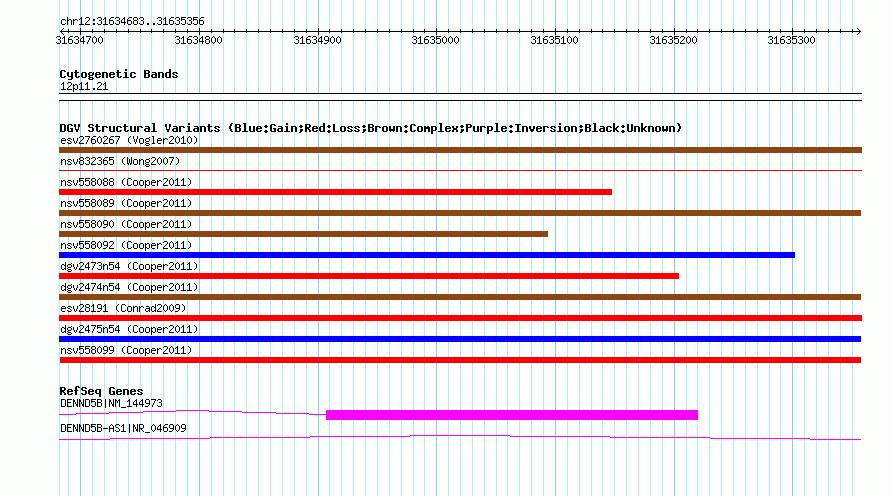Open variant nsv558088 (Cooper2011) label
This screenshot has height=496, width=890.
(126, 182)
